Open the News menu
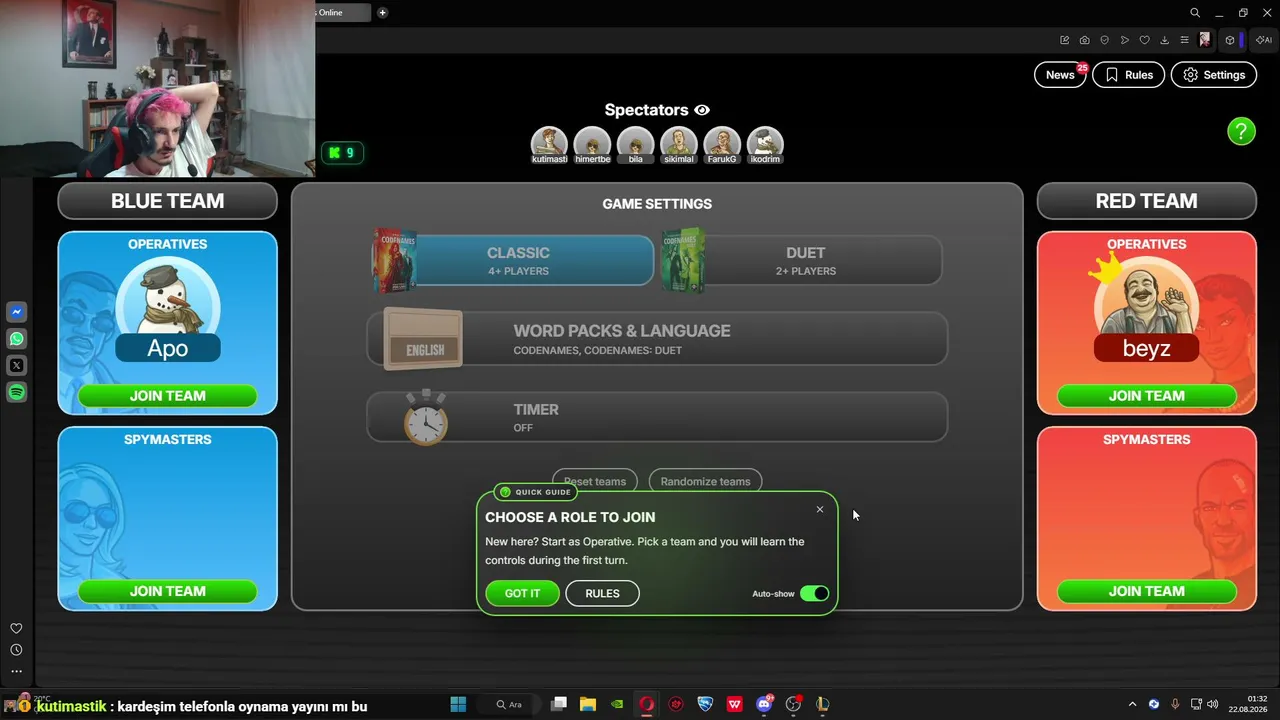 1060,75
